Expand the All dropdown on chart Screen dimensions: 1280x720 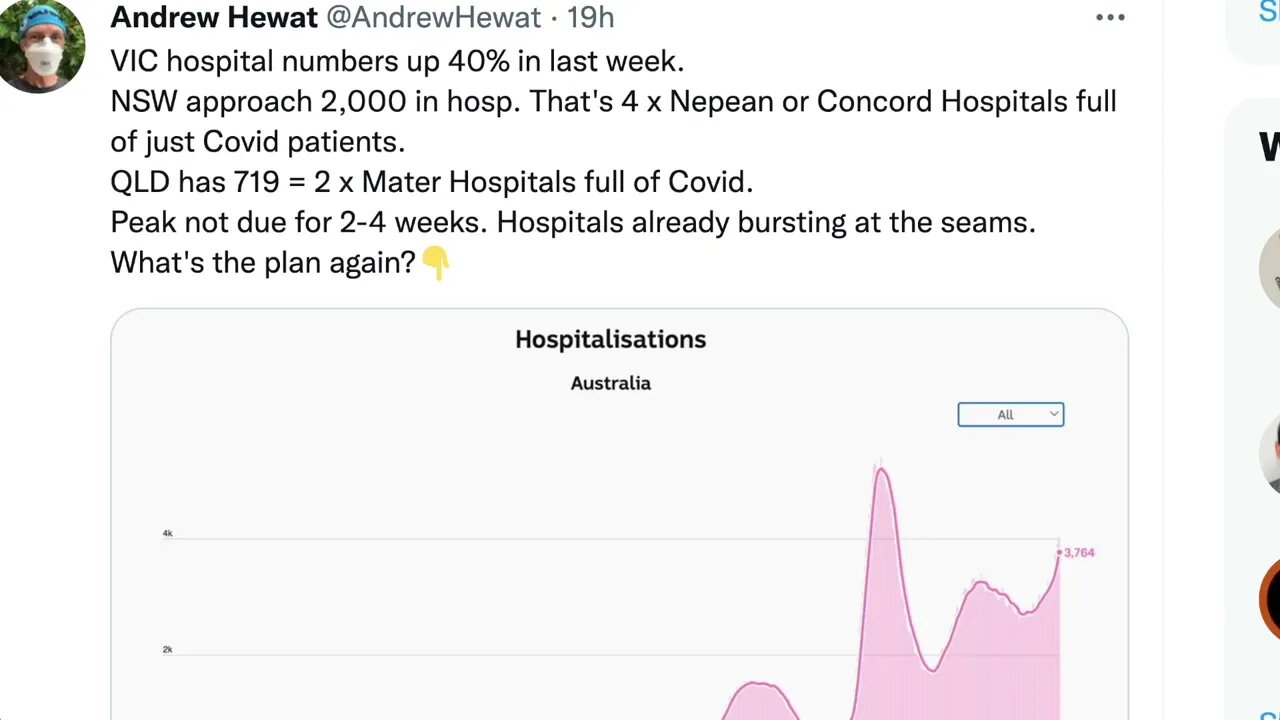click(x=1010, y=414)
